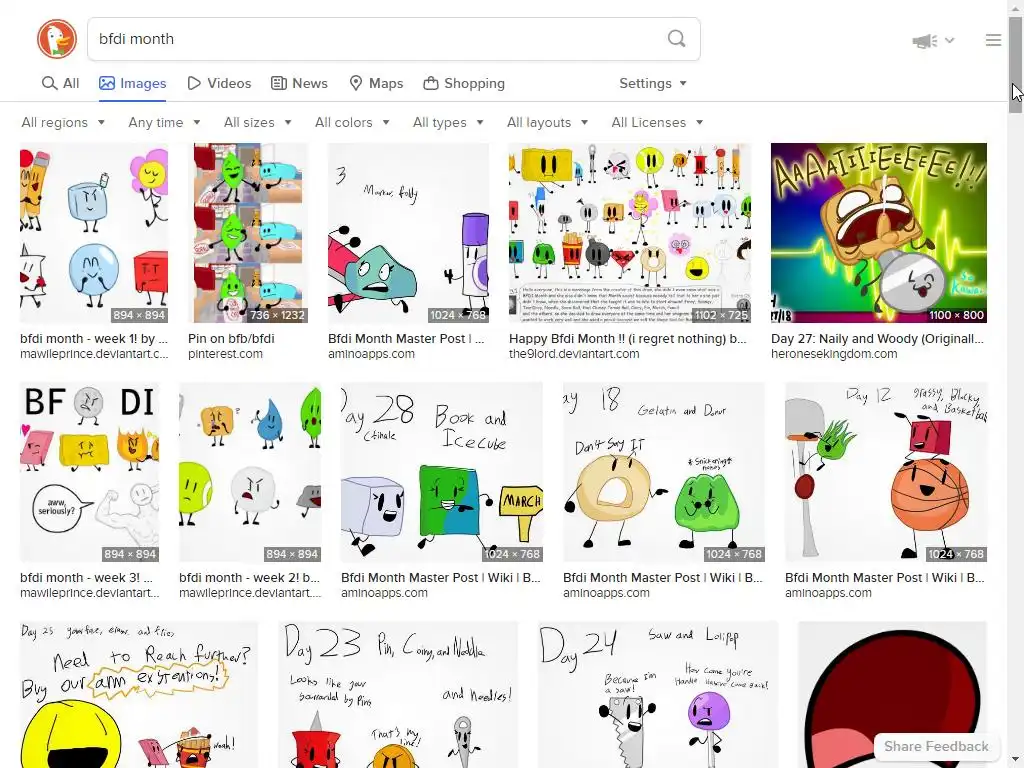Click the 1102 × 725 size label
The width and height of the screenshot is (1024, 768).
coord(720,315)
